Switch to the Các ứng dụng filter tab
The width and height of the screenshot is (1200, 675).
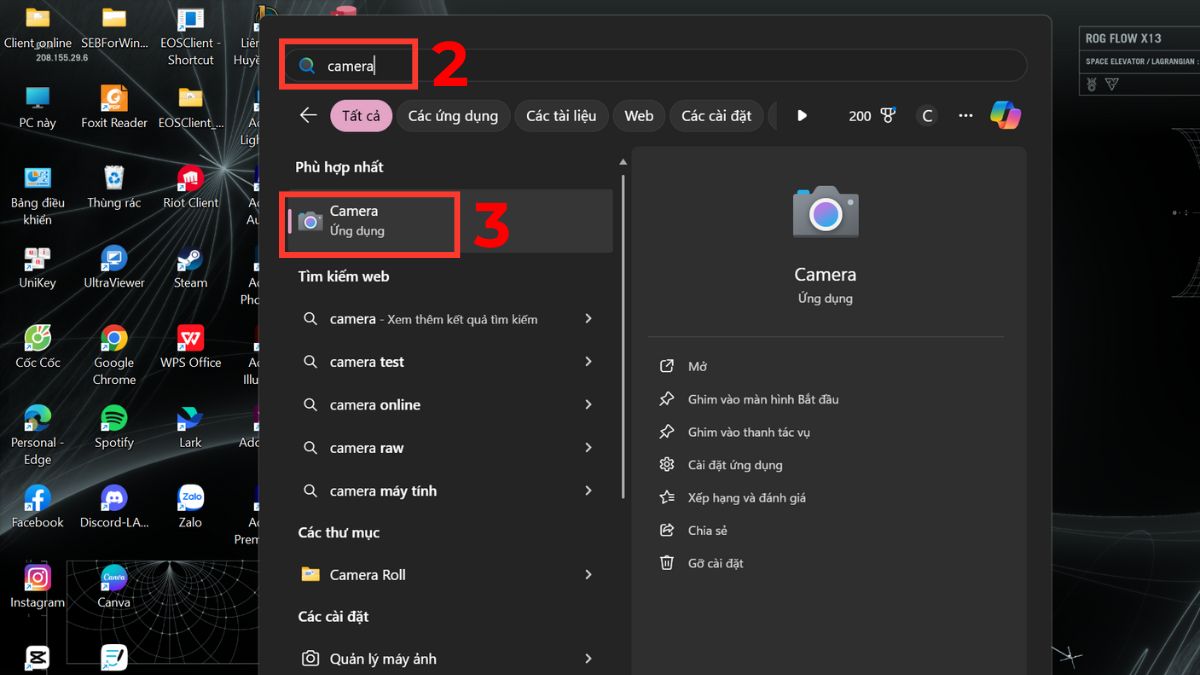452,115
